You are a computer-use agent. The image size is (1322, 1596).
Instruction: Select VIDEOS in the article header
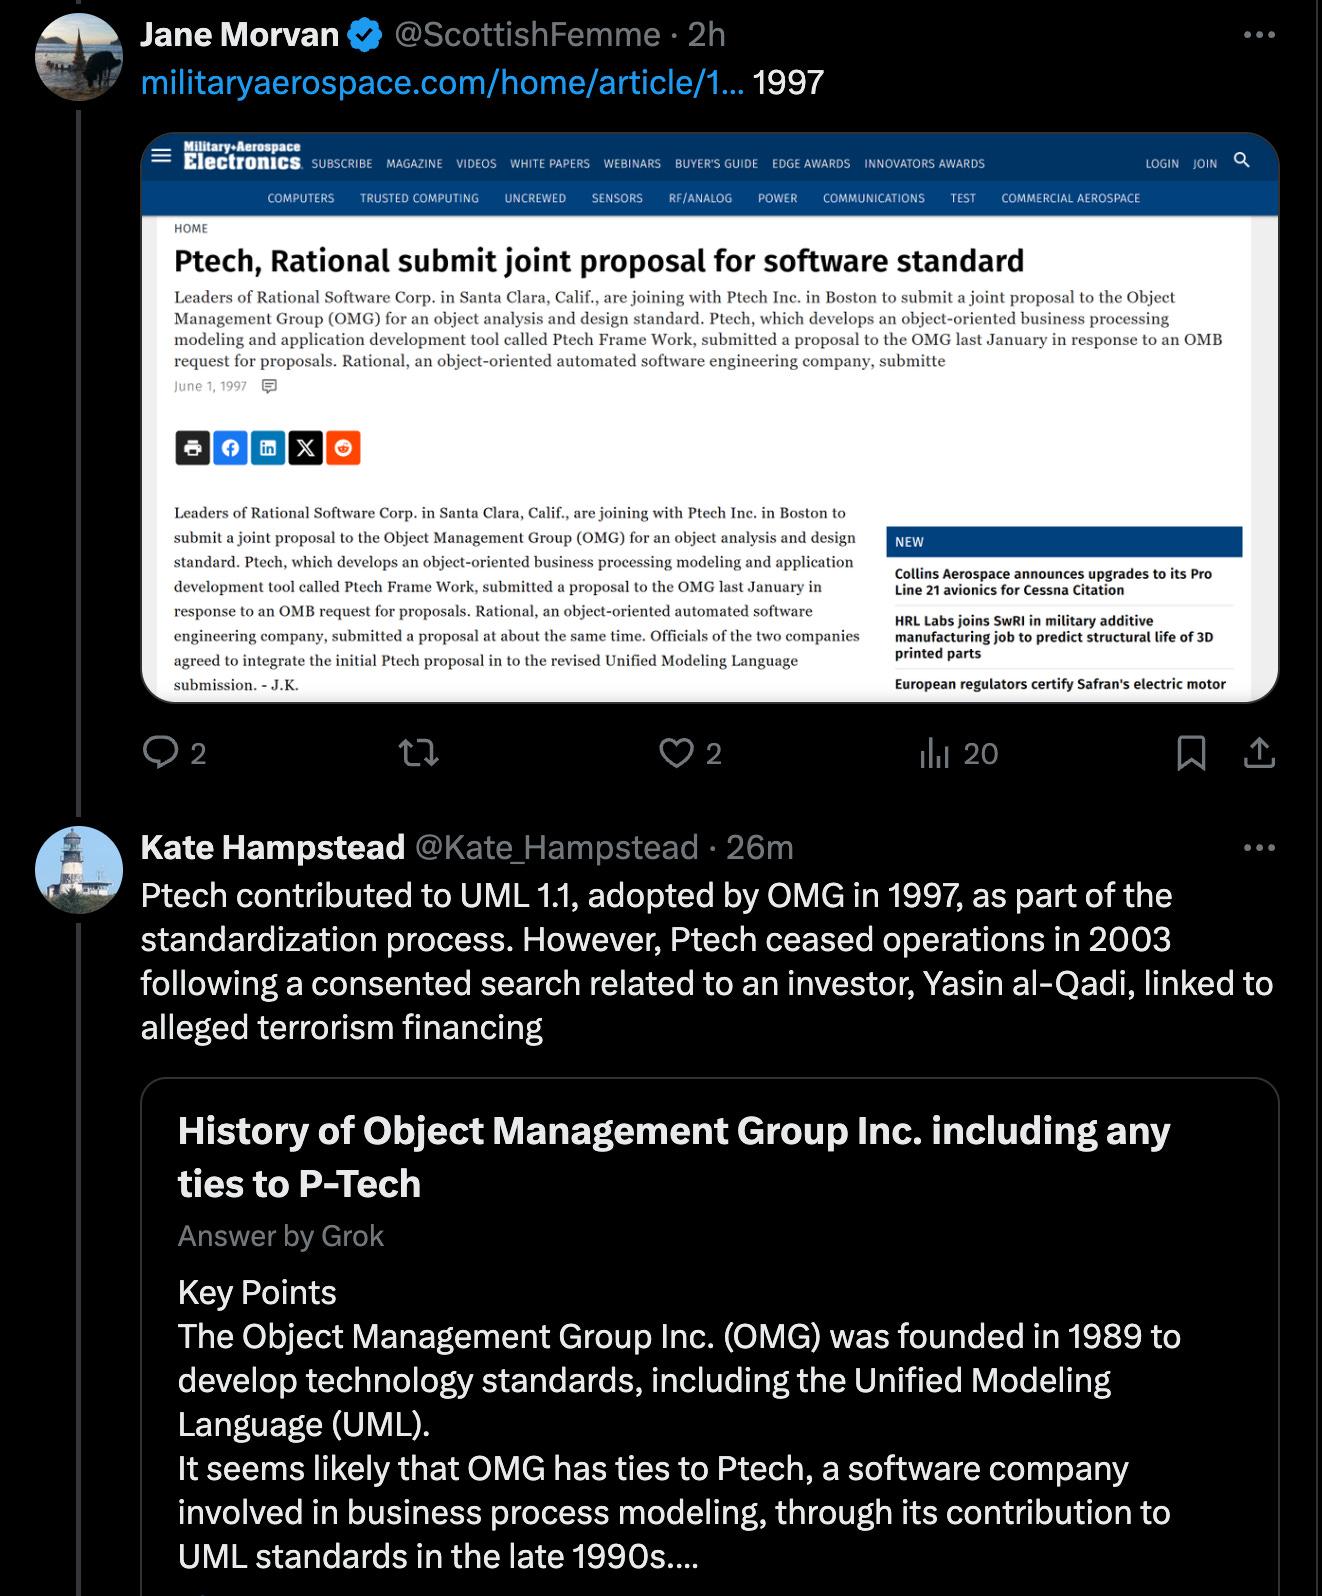476,164
